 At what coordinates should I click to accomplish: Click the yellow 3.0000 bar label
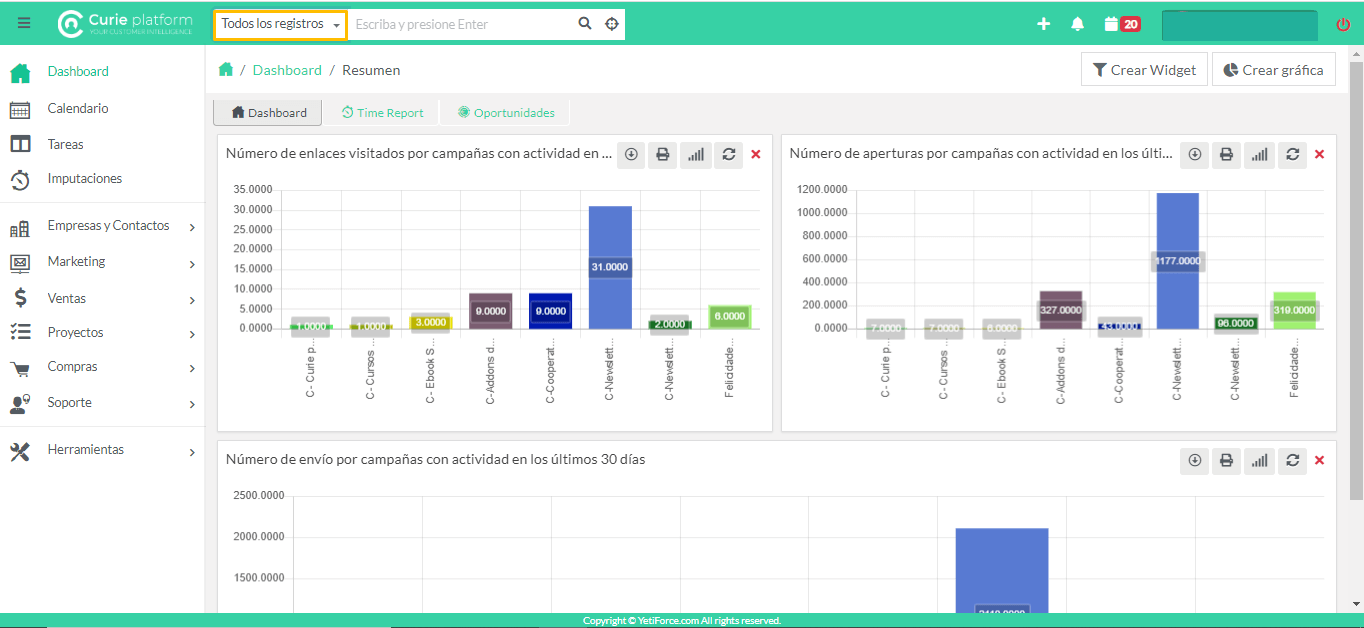(x=431, y=322)
